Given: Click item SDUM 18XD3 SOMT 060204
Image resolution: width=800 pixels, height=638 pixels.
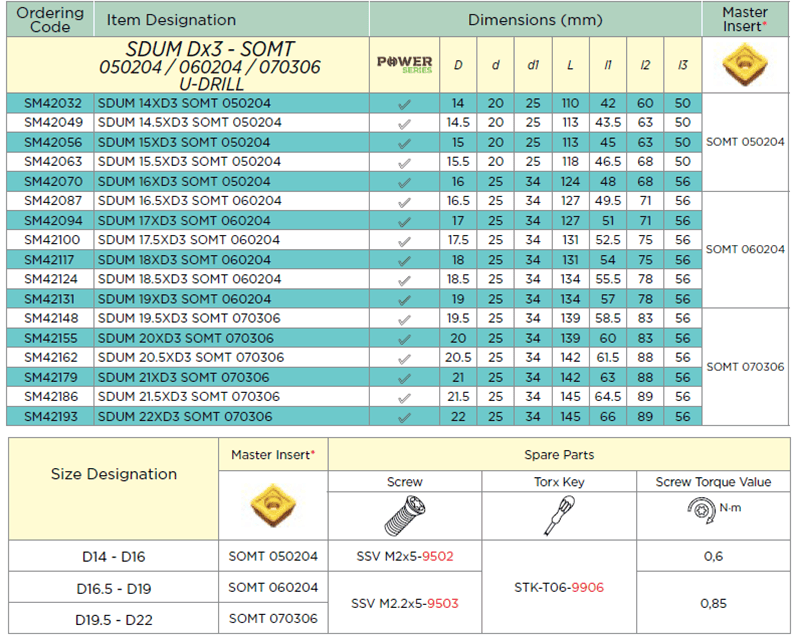Looking at the screenshot, I should (x=184, y=260).
